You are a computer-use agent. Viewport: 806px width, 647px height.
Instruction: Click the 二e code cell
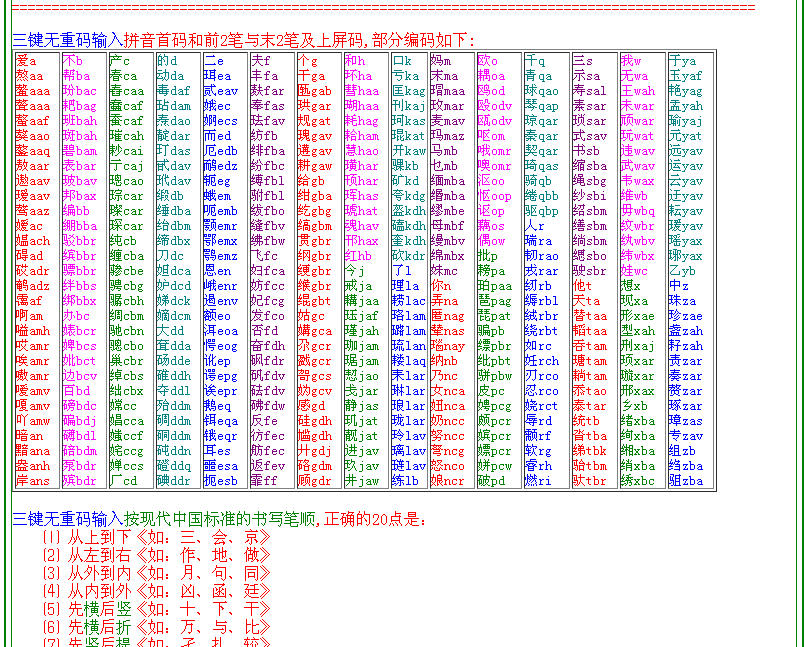click(214, 61)
